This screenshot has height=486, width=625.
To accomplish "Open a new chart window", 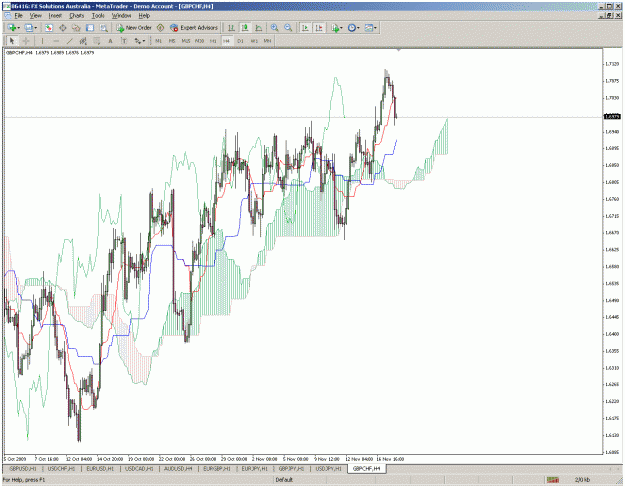I will tap(12, 28).
